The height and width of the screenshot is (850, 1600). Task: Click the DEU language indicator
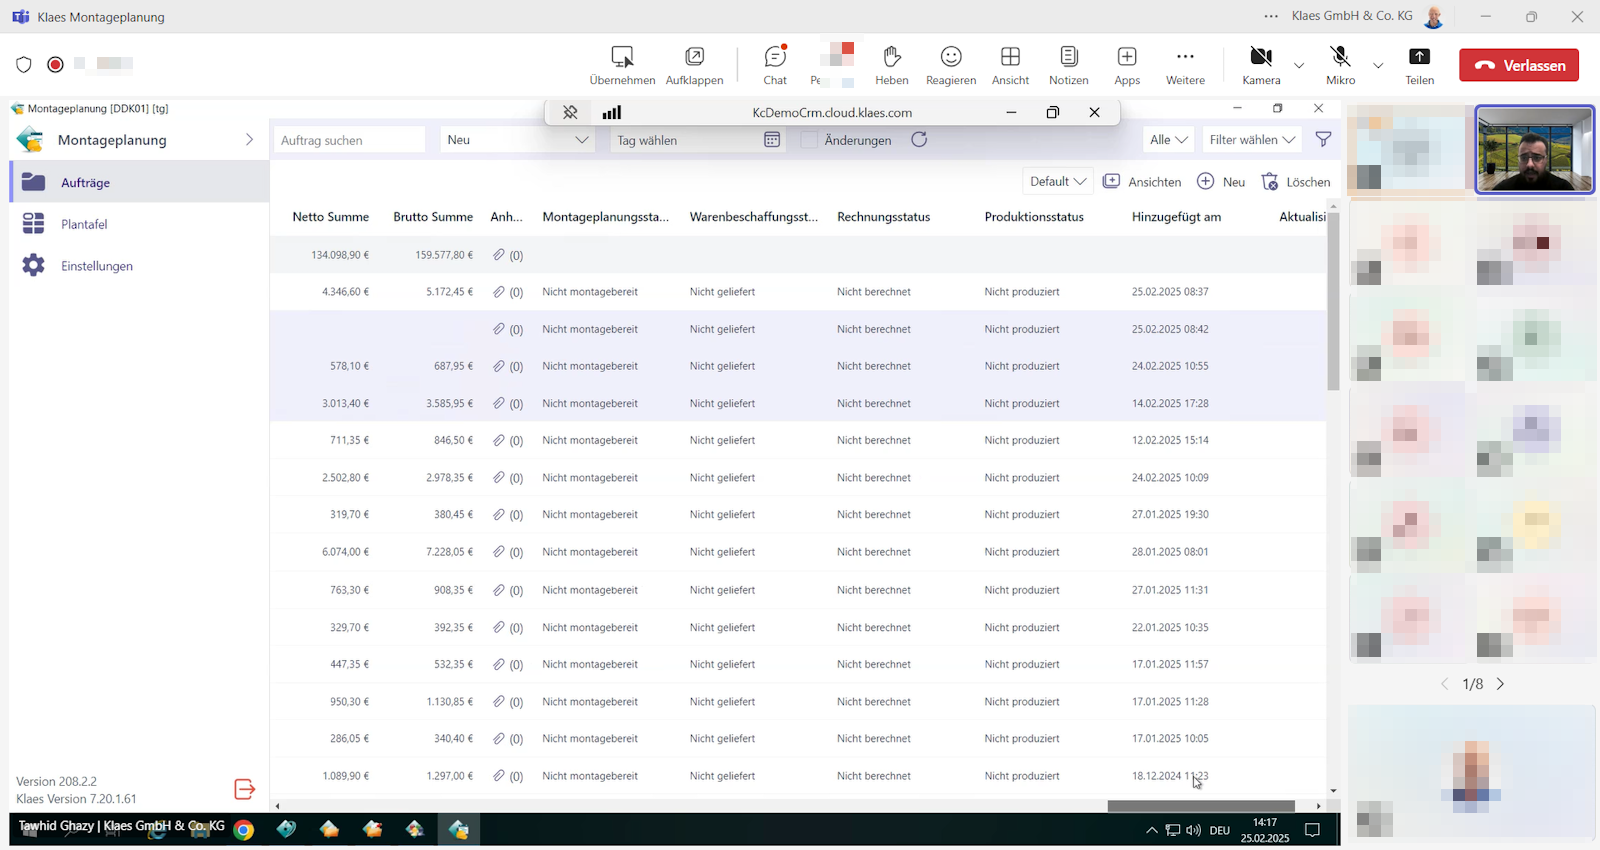pyautogui.click(x=1219, y=830)
